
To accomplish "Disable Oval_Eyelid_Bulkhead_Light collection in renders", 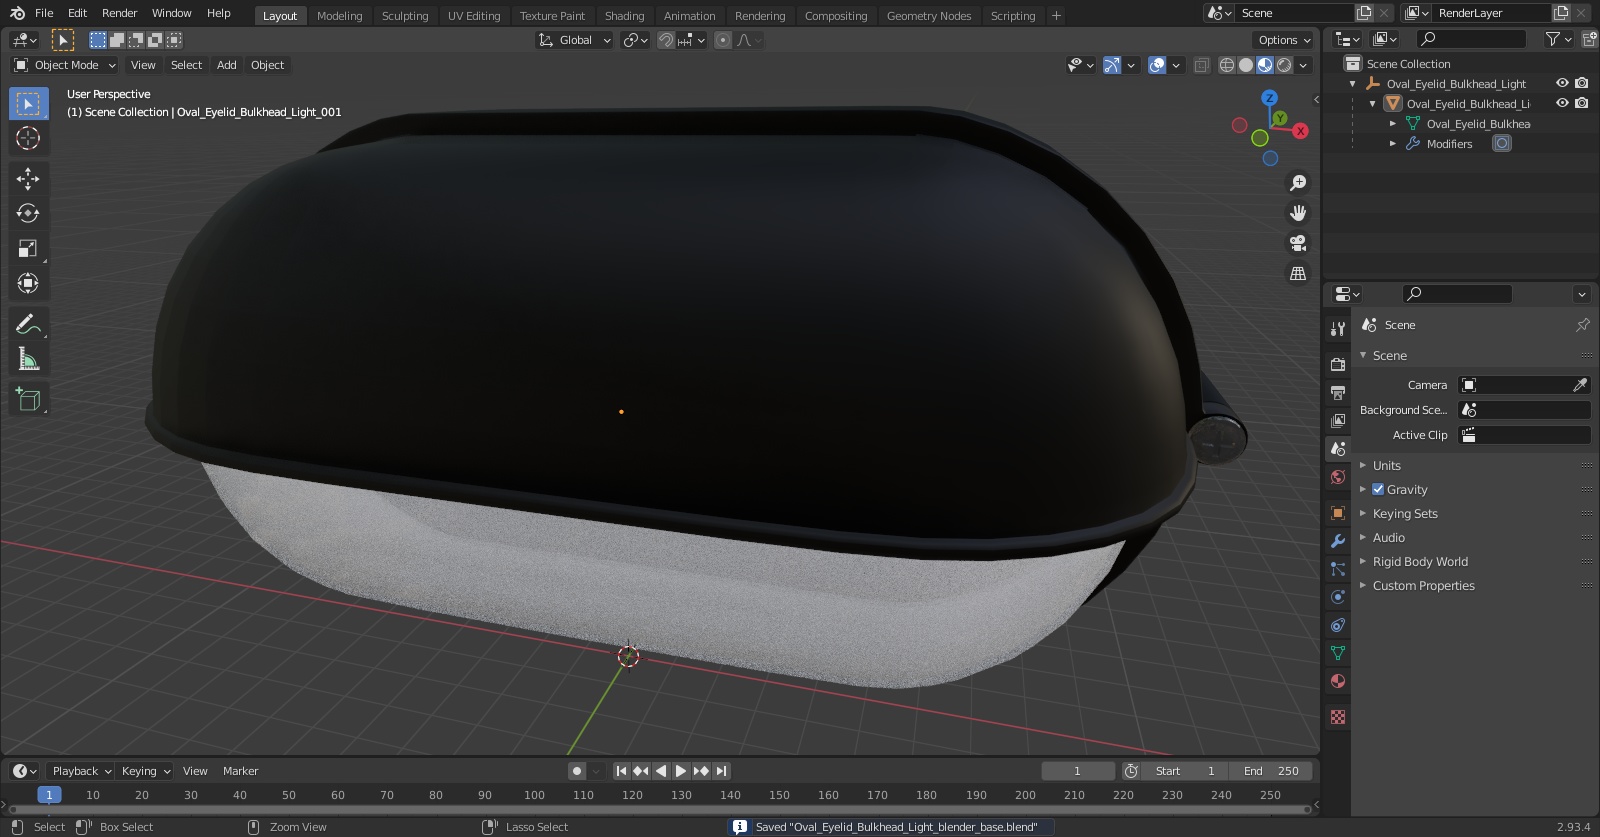I will (1582, 83).
